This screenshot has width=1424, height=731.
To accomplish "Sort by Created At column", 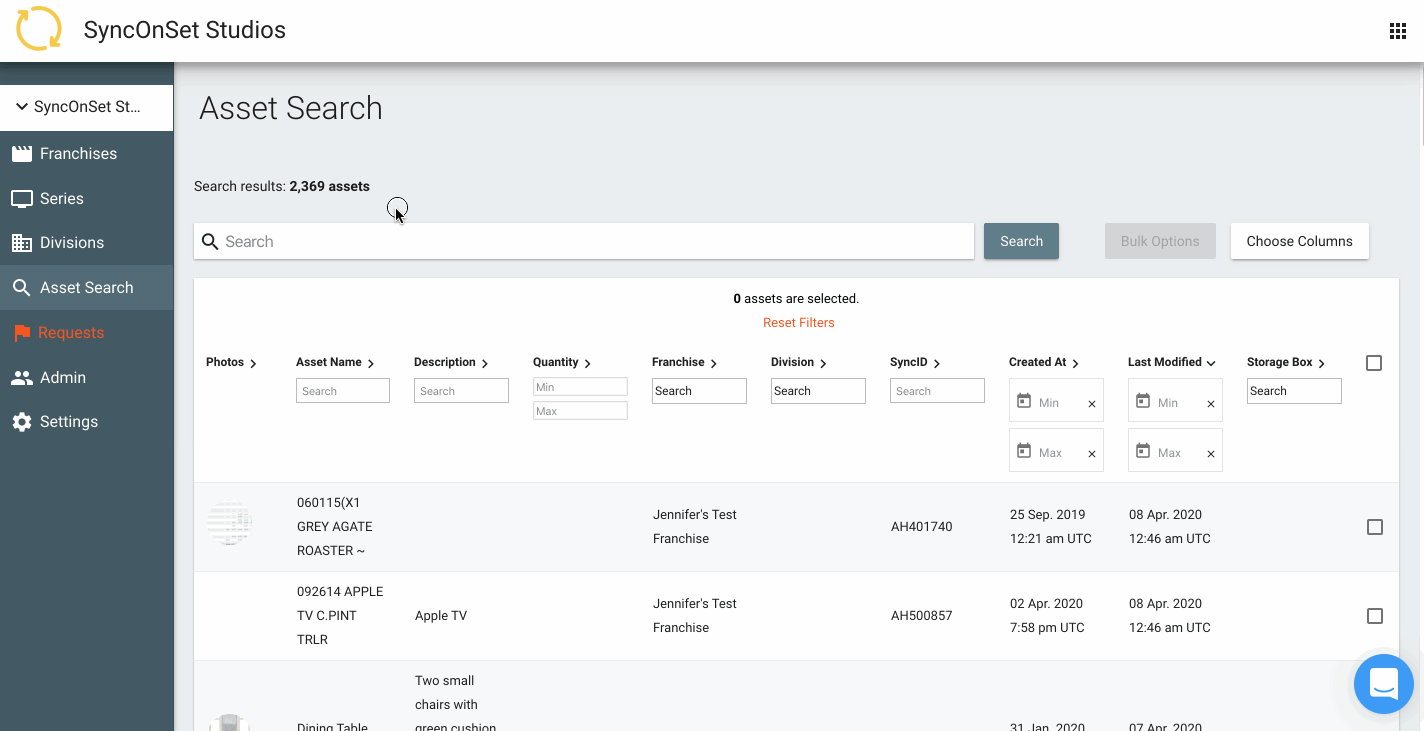I will click(1044, 362).
